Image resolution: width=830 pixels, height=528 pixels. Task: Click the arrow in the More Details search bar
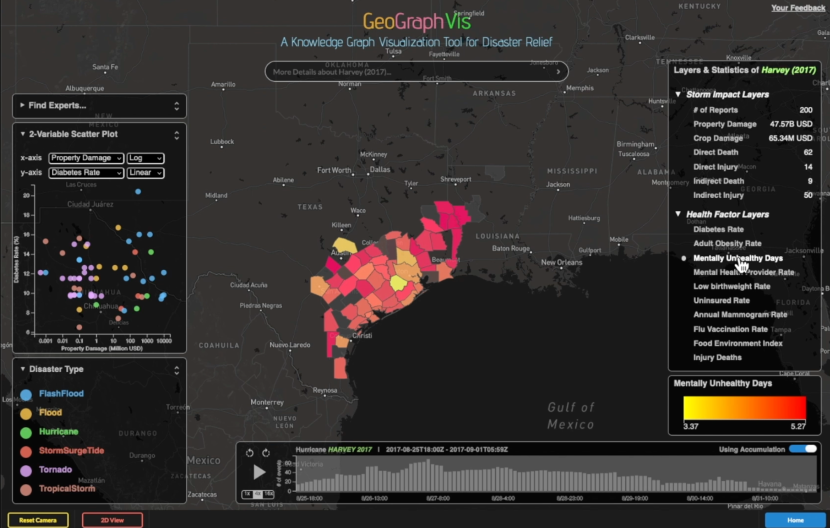coord(558,71)
